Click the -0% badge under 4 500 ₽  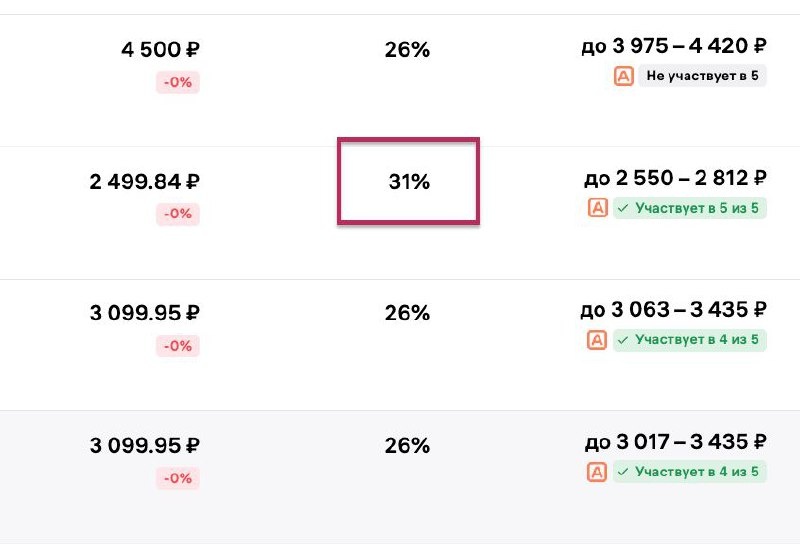177,82
